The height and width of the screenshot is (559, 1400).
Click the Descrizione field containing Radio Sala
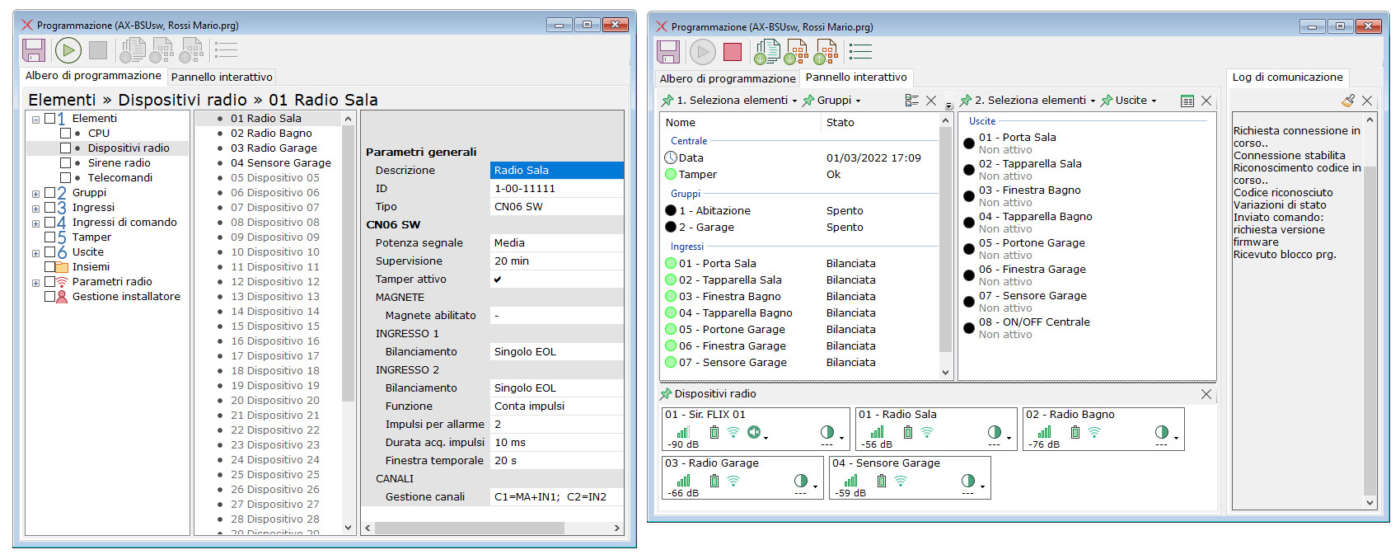click(556, 170)
